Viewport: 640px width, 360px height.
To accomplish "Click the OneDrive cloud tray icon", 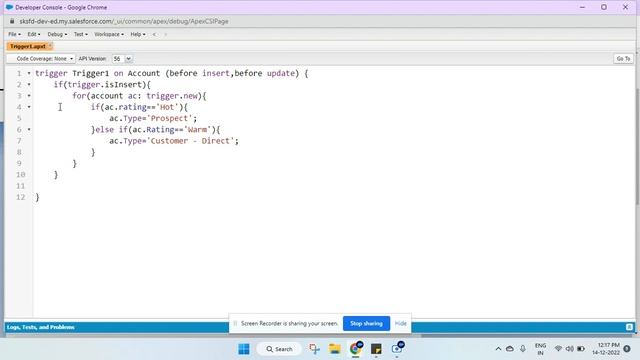I will 510,349.
